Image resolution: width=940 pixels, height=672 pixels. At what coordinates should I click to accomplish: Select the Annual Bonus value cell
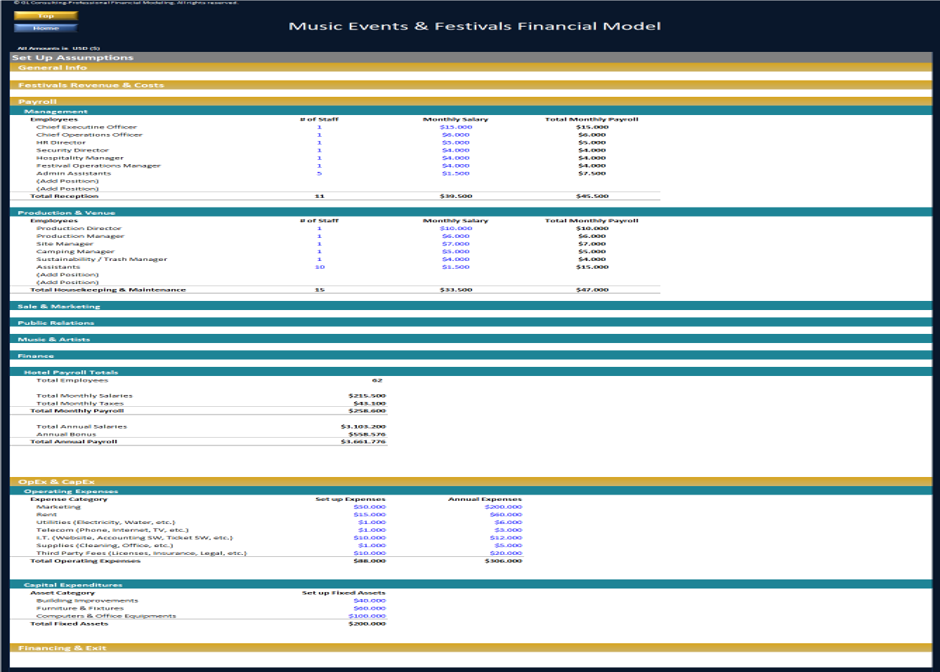367,434
